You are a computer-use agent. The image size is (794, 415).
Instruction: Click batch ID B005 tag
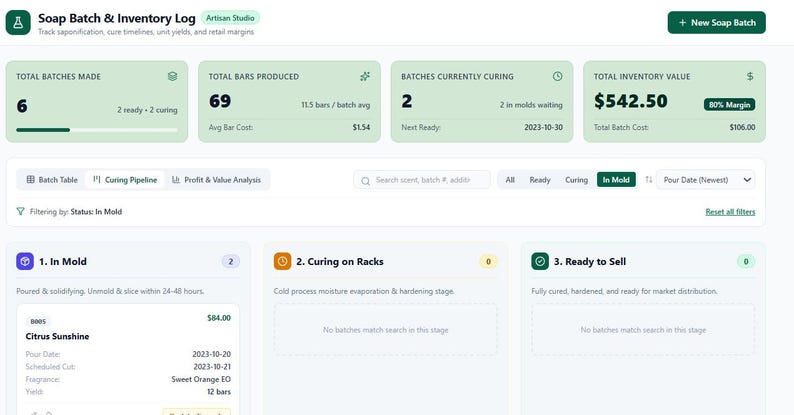pos(38,321)
